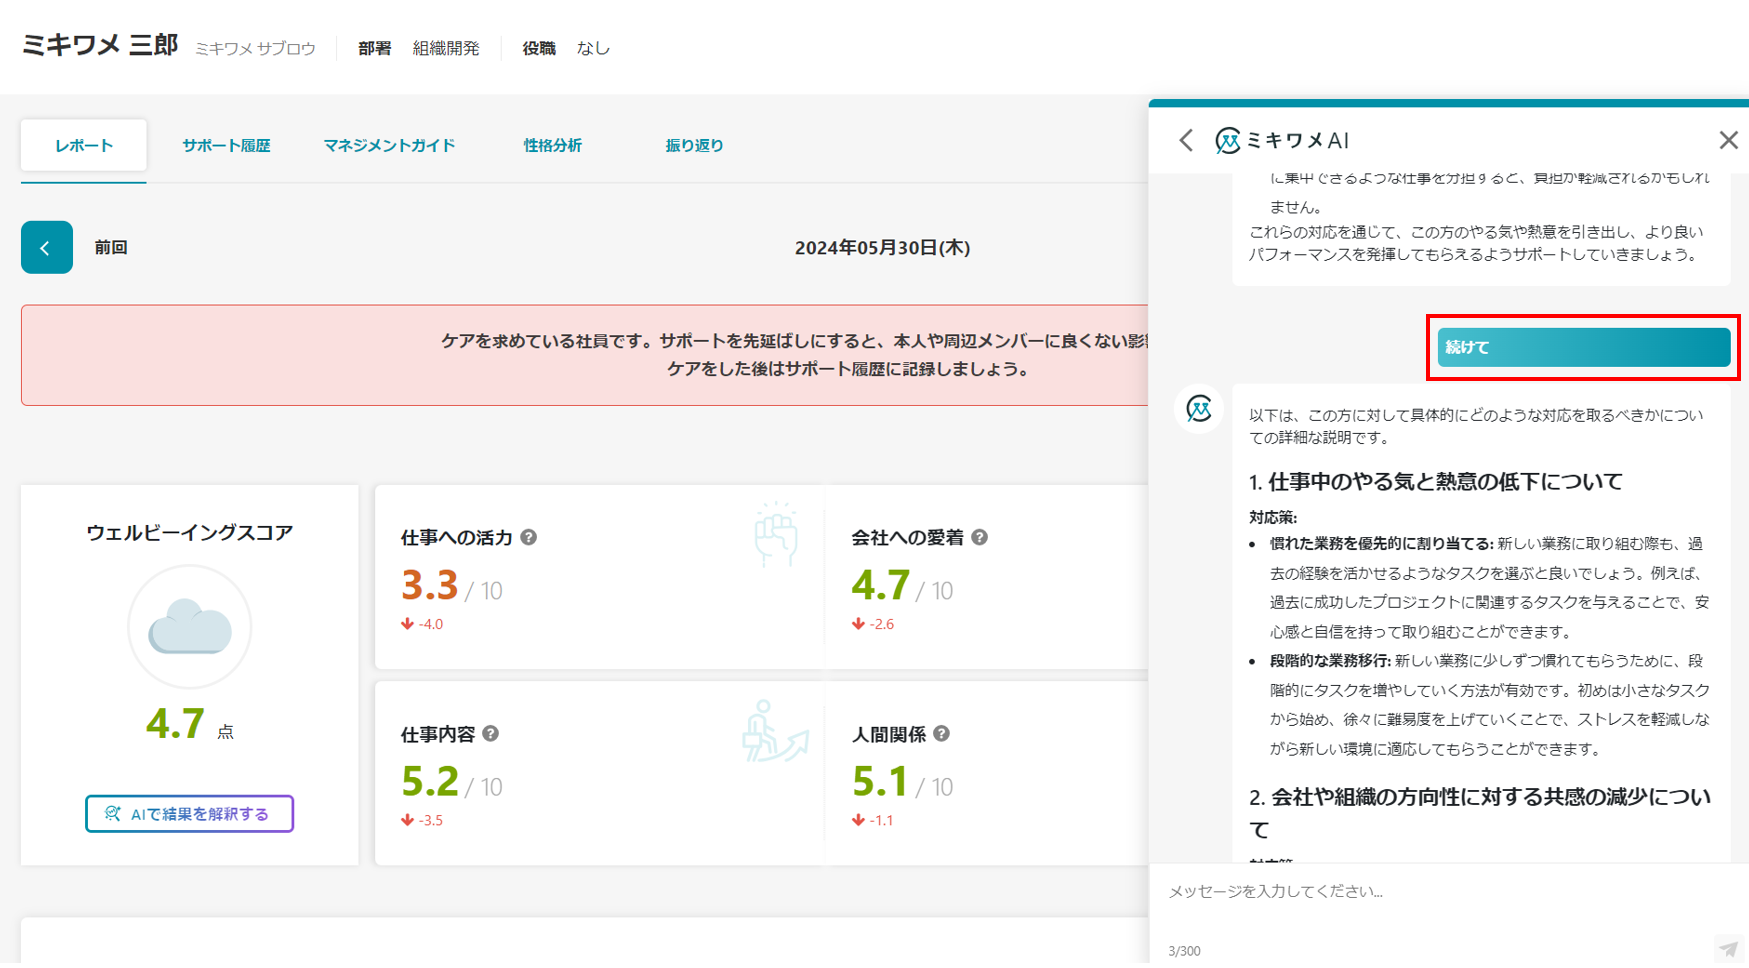The height and width of the screenshot is (968, 1749).
Task: Click the person-with-arrow icon in the 仕事内容 card
Action: 775,732
